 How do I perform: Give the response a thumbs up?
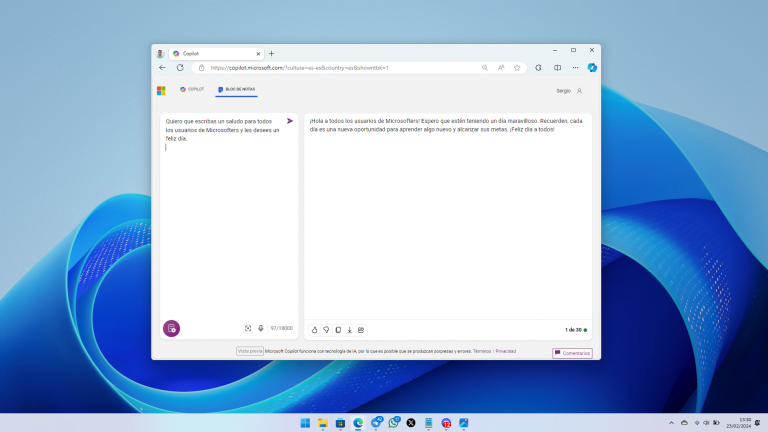[314, 330]
